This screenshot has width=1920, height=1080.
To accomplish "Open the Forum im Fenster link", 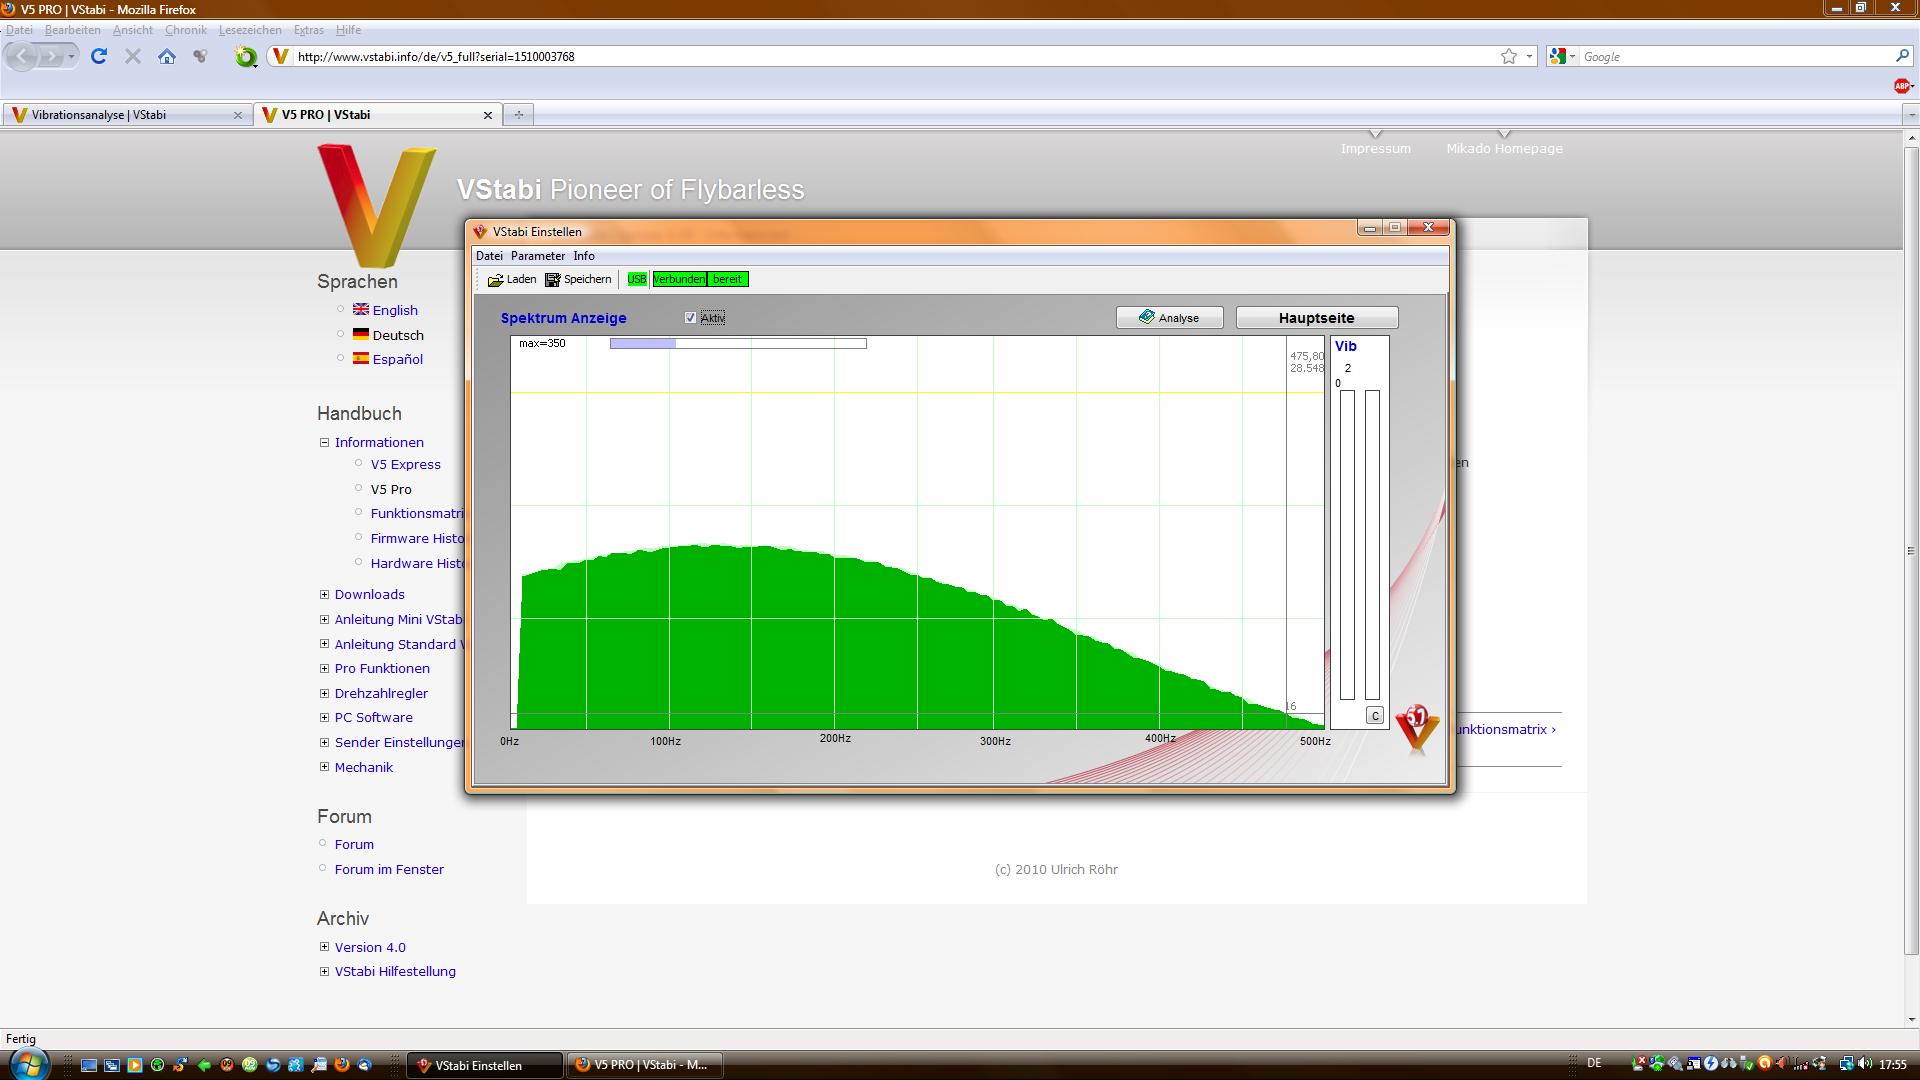I will (389, 869).
